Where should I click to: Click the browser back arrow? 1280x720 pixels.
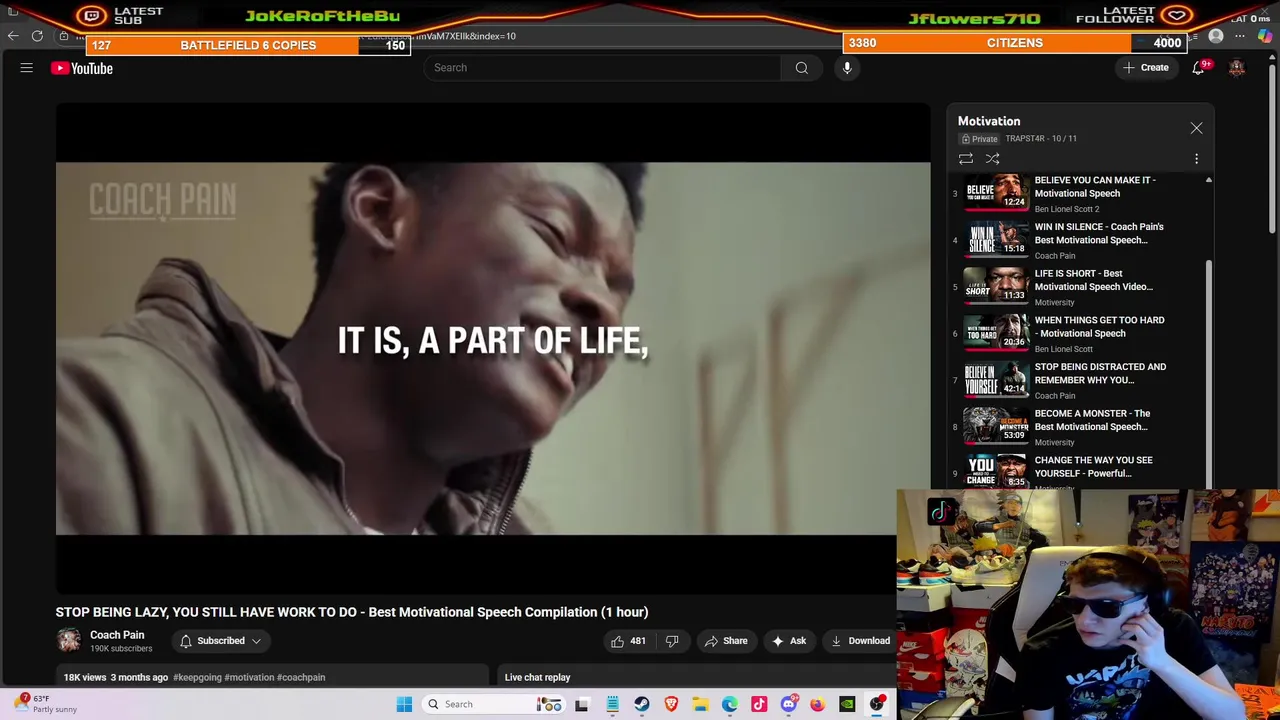13,36
